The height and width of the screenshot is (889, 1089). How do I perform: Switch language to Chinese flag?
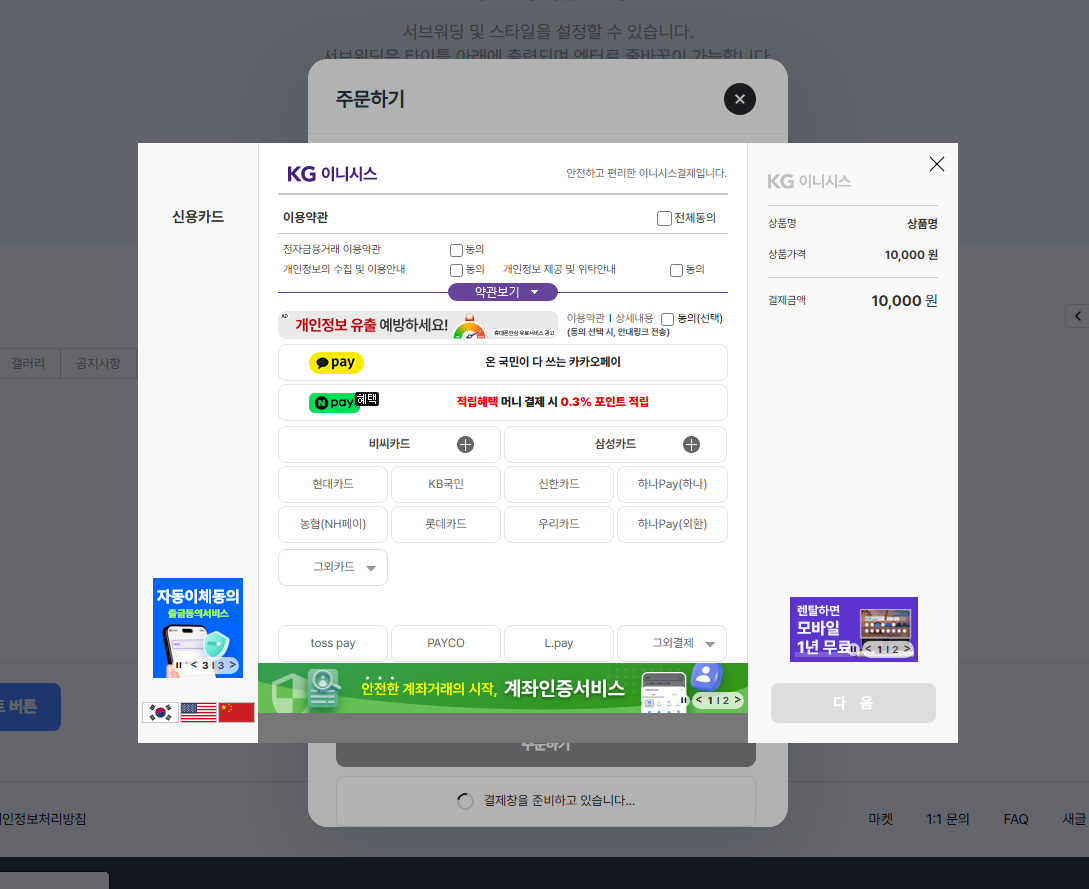tap(236, 713)
